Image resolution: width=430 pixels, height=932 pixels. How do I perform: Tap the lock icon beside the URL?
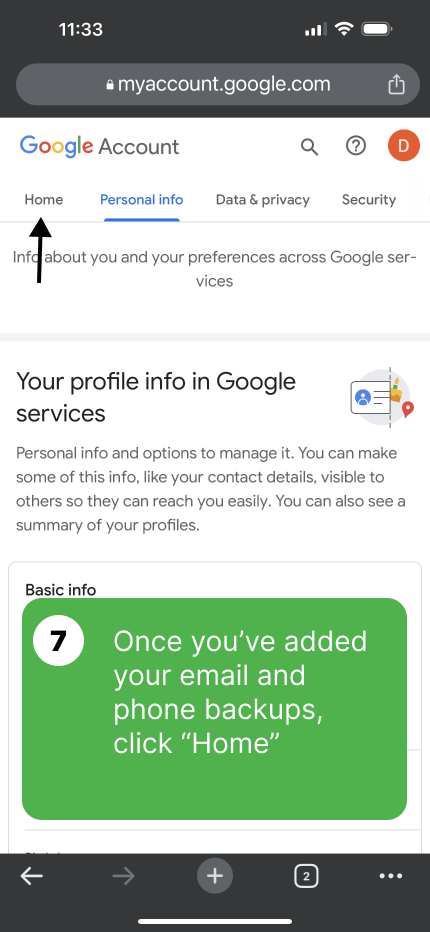tap(109, 85)
